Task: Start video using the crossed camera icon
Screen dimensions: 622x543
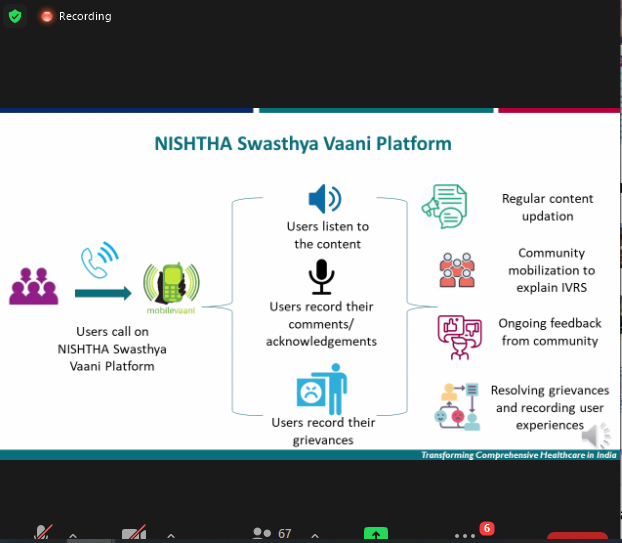Action: 134,533
